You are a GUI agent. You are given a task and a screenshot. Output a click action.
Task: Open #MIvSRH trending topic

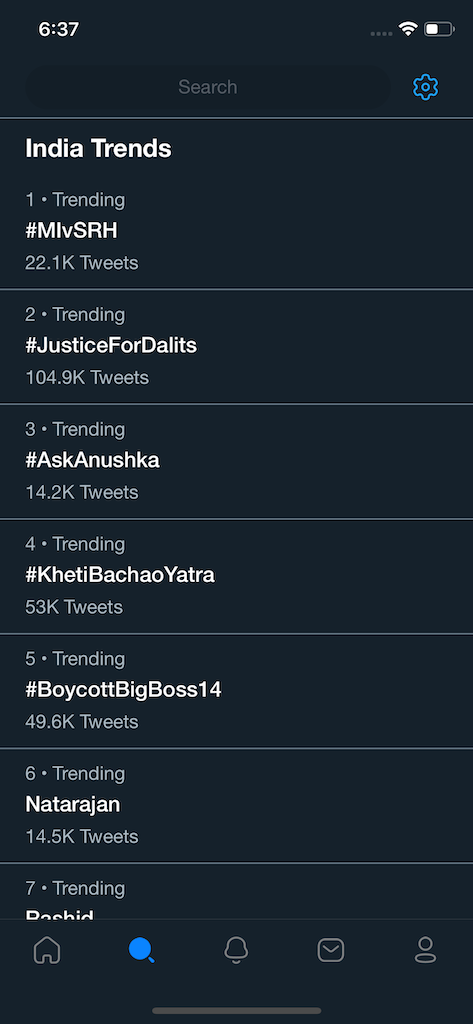[x=236, y=231]
